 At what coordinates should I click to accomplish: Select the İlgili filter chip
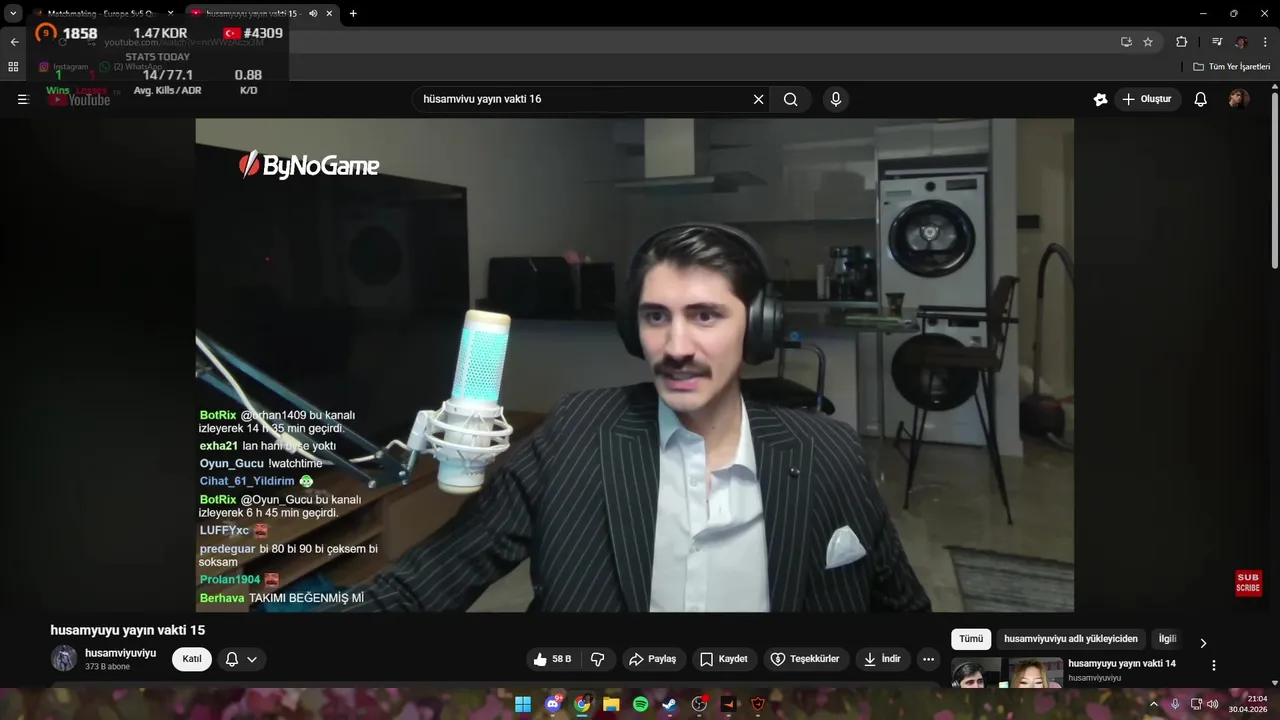[1167, 639]
